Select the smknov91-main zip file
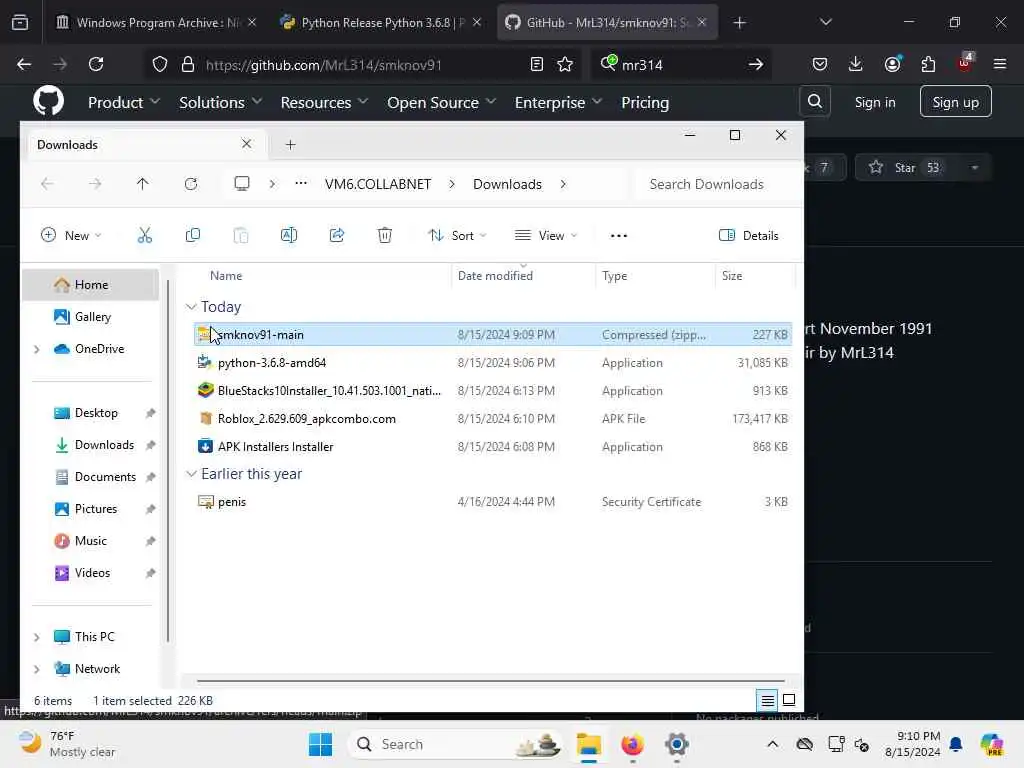The width and height of the screenshot is (1024, 768). pos(493,334)
